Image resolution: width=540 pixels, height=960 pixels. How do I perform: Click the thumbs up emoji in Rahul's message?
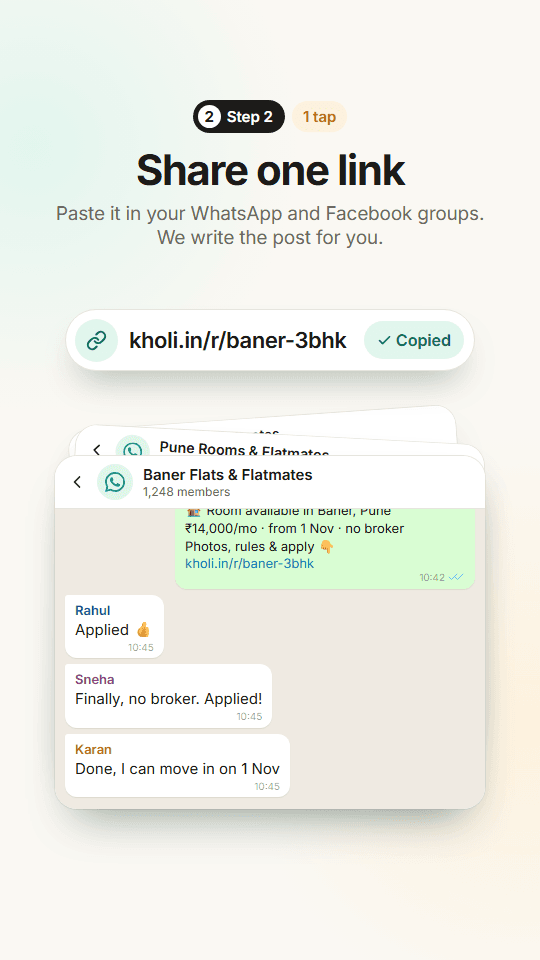143,629
